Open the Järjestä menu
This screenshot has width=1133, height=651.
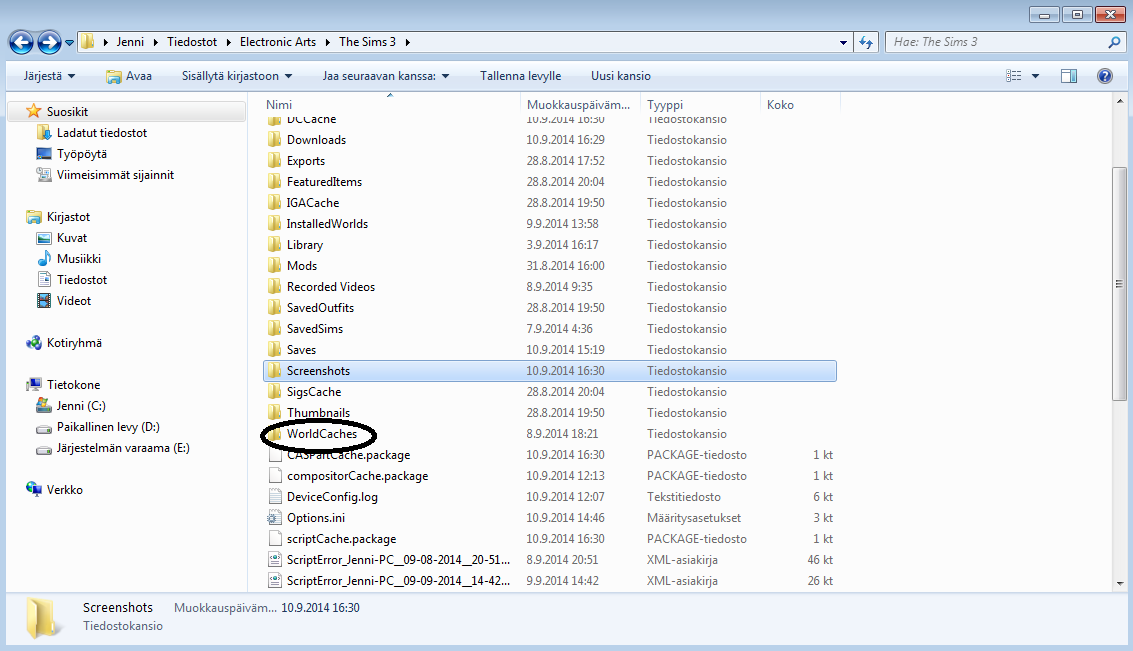pos(49,76)
